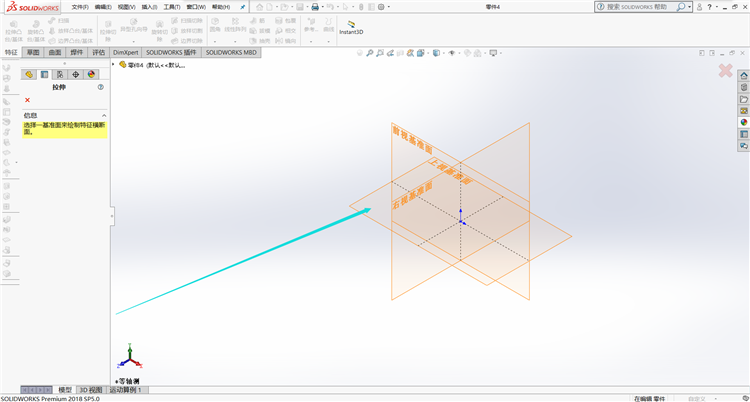This screenshot has width=750, height=402.
Task: Collapse the left panel via splitter handle
Action: point(112,216)
